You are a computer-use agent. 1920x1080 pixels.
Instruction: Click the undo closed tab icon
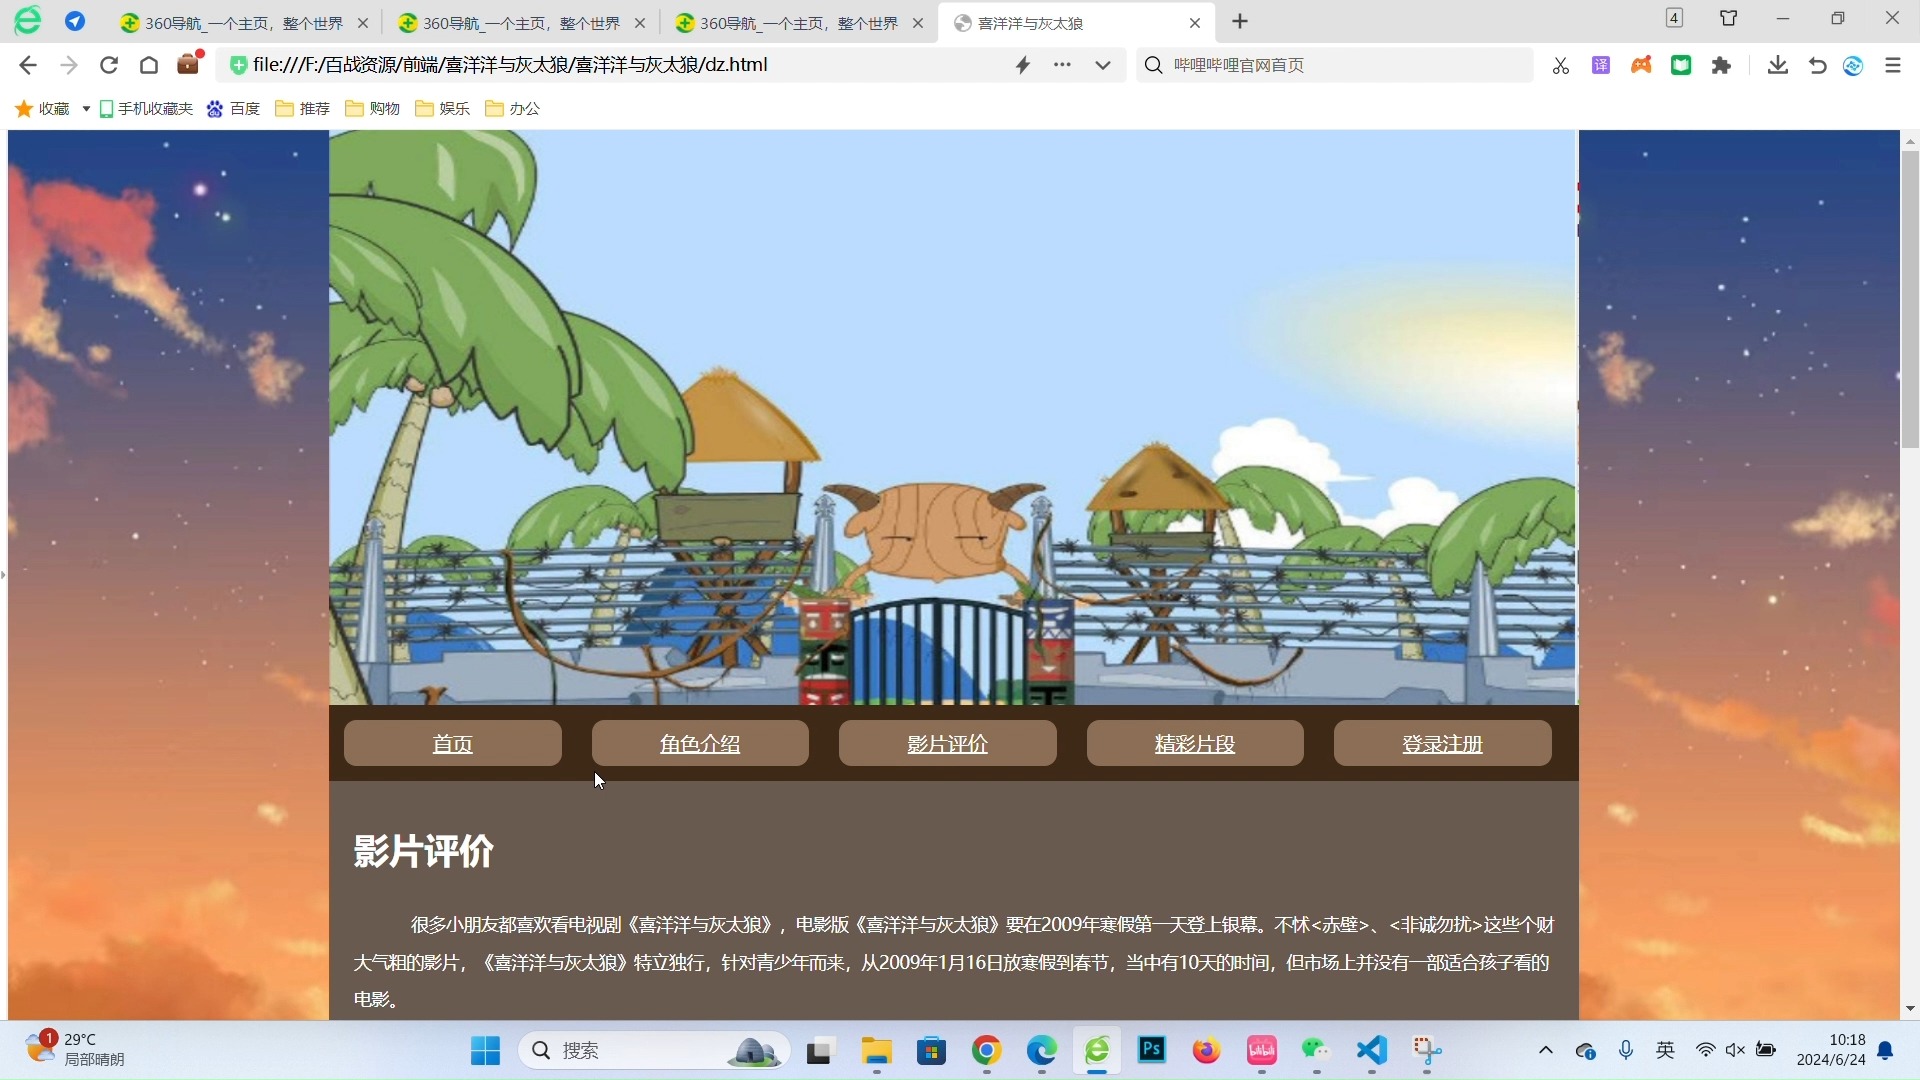pos(1818,65)
